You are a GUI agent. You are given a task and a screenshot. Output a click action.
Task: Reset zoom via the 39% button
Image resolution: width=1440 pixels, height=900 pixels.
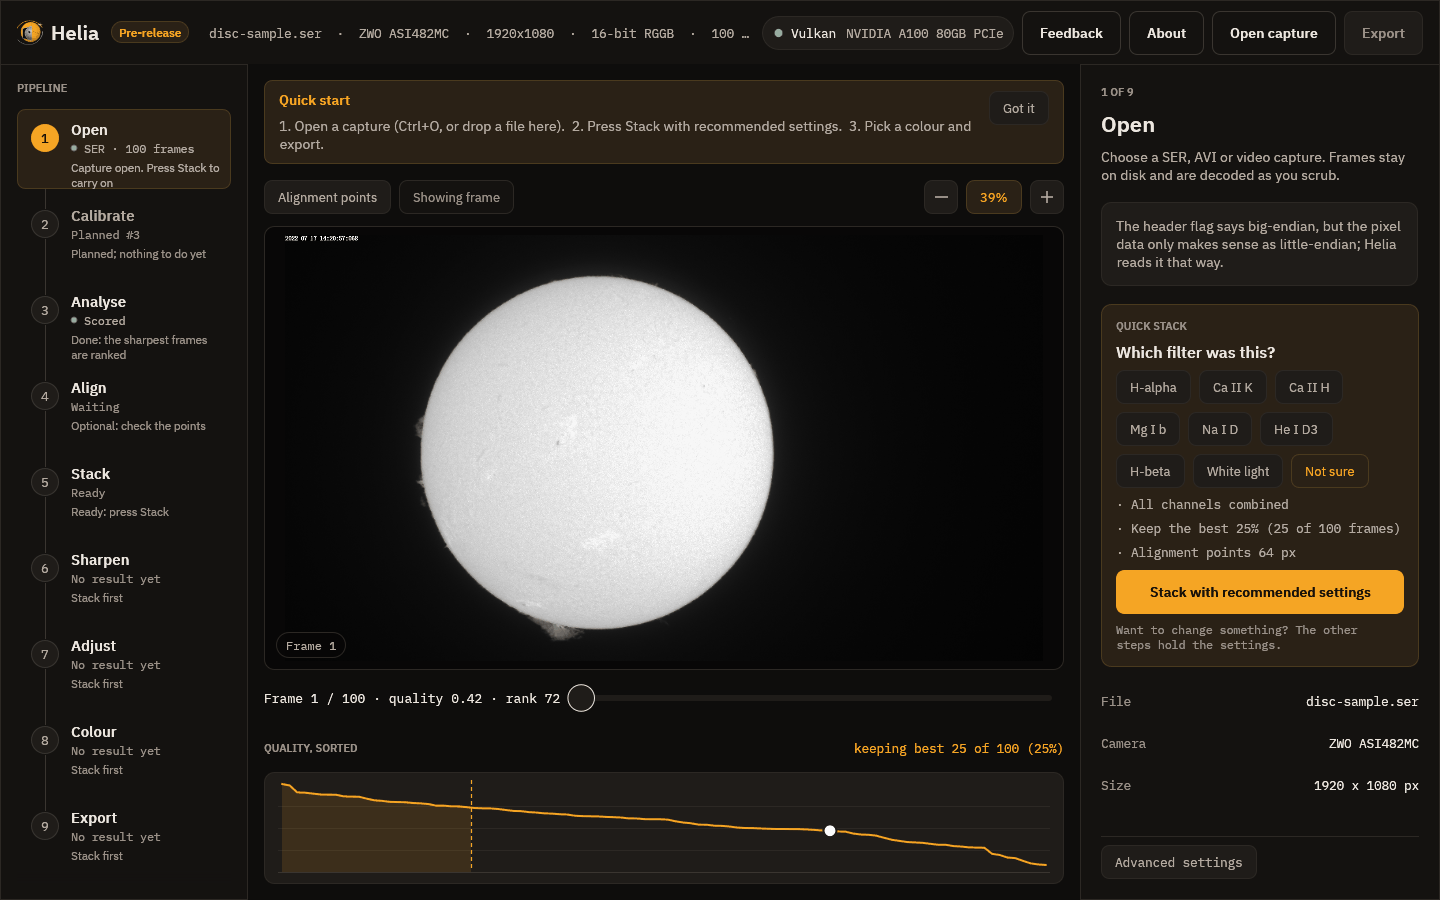994,197
